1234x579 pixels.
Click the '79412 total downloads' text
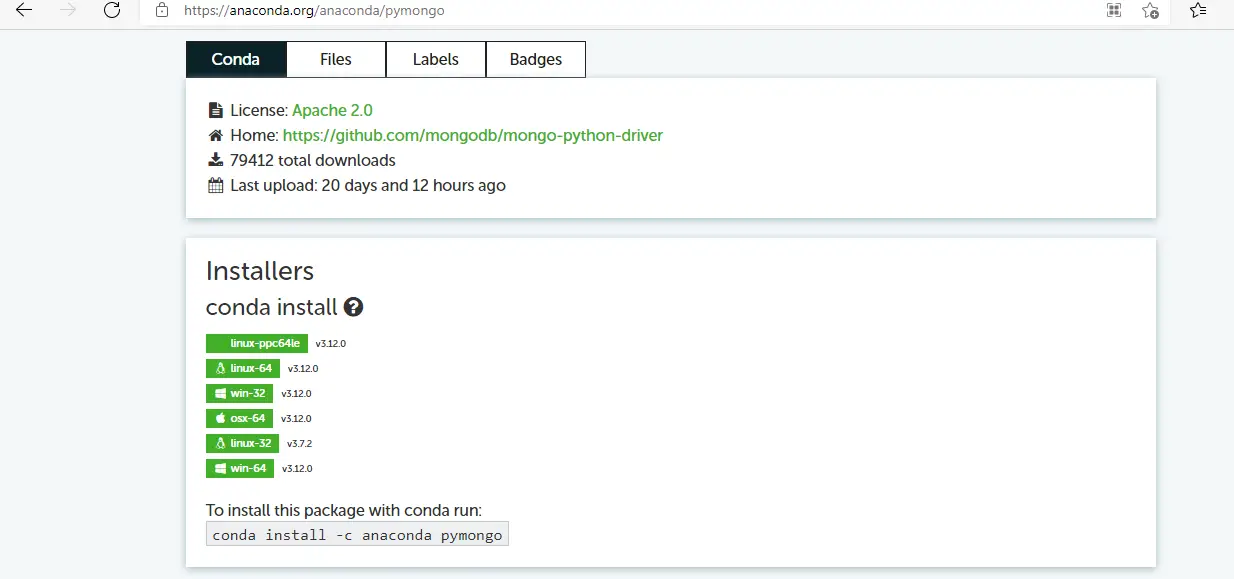[313, 160]
